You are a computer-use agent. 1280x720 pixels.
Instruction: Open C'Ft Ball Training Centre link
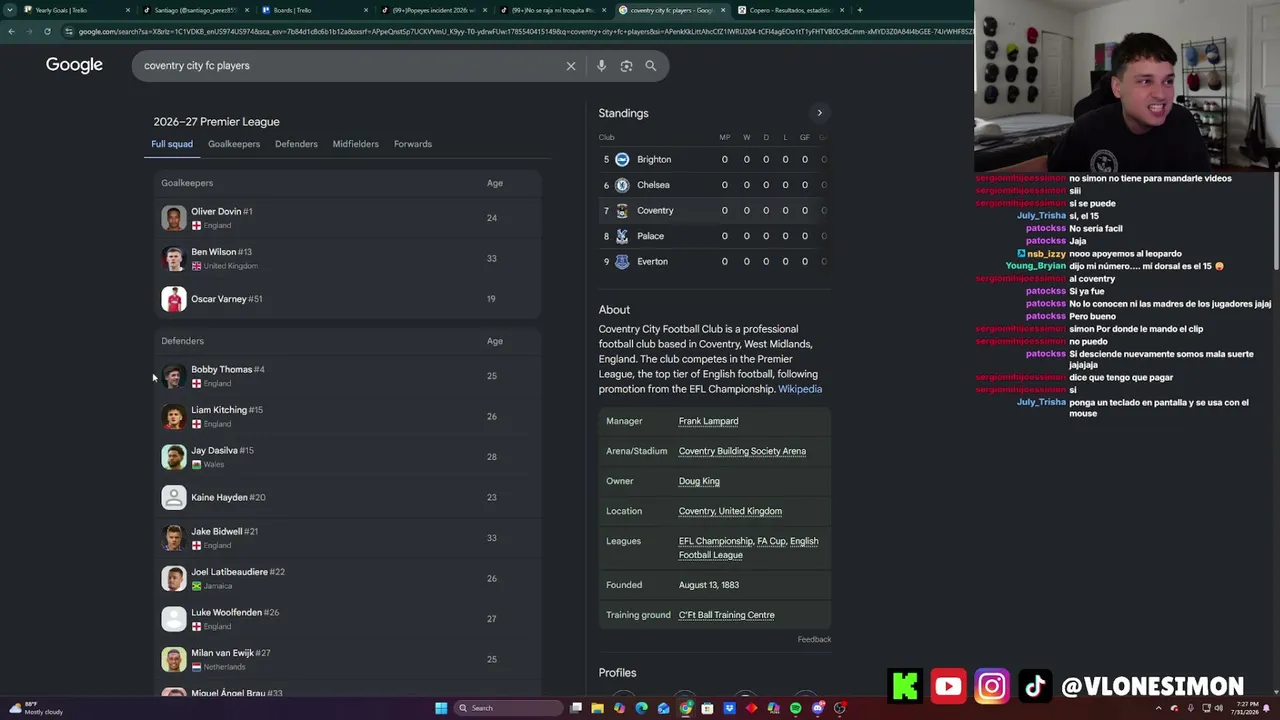[x=726, y=615]
